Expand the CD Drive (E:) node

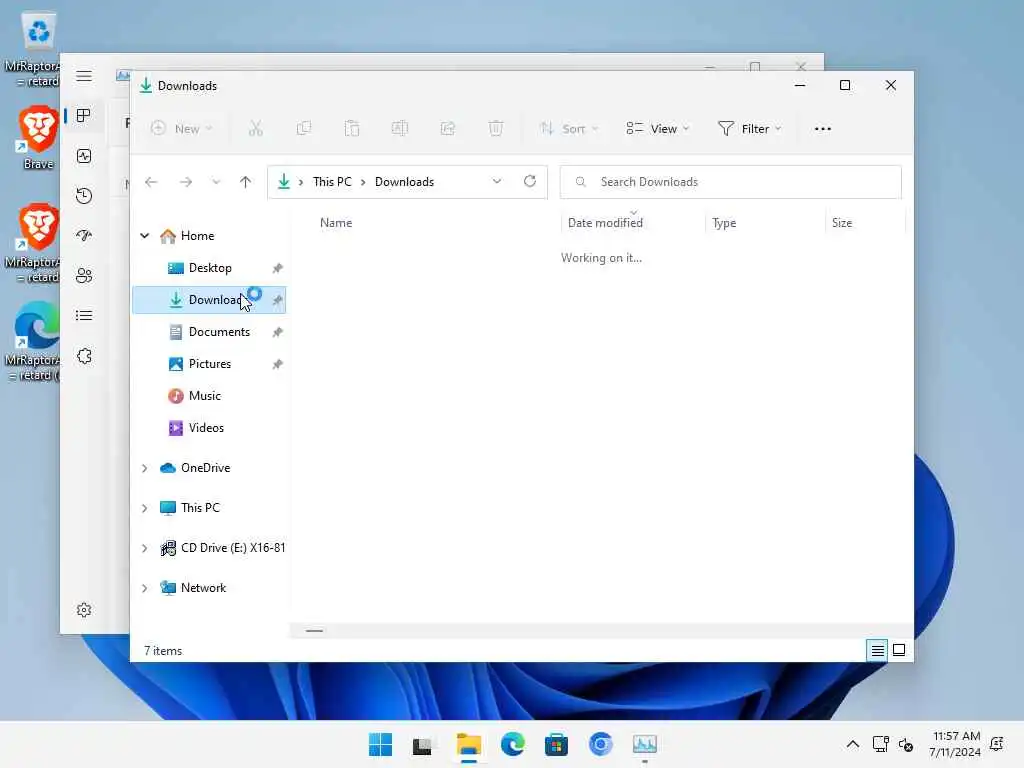[x=145, y=549]
